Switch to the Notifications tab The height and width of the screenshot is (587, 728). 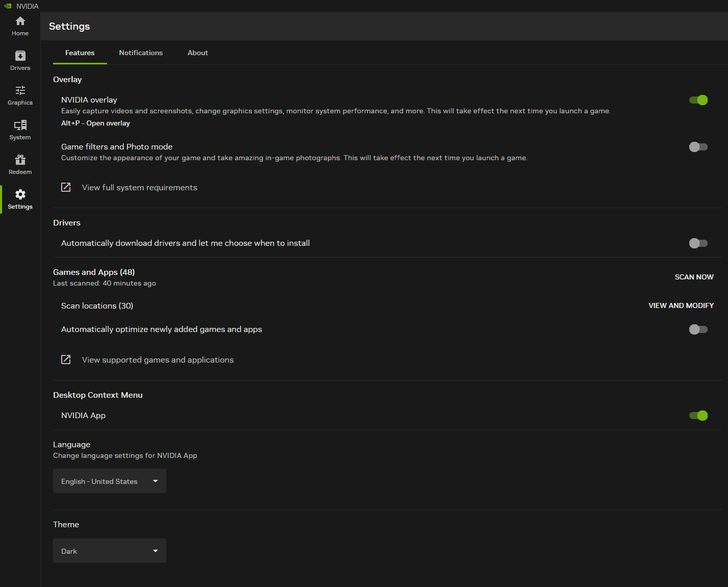tap(141, 53)
